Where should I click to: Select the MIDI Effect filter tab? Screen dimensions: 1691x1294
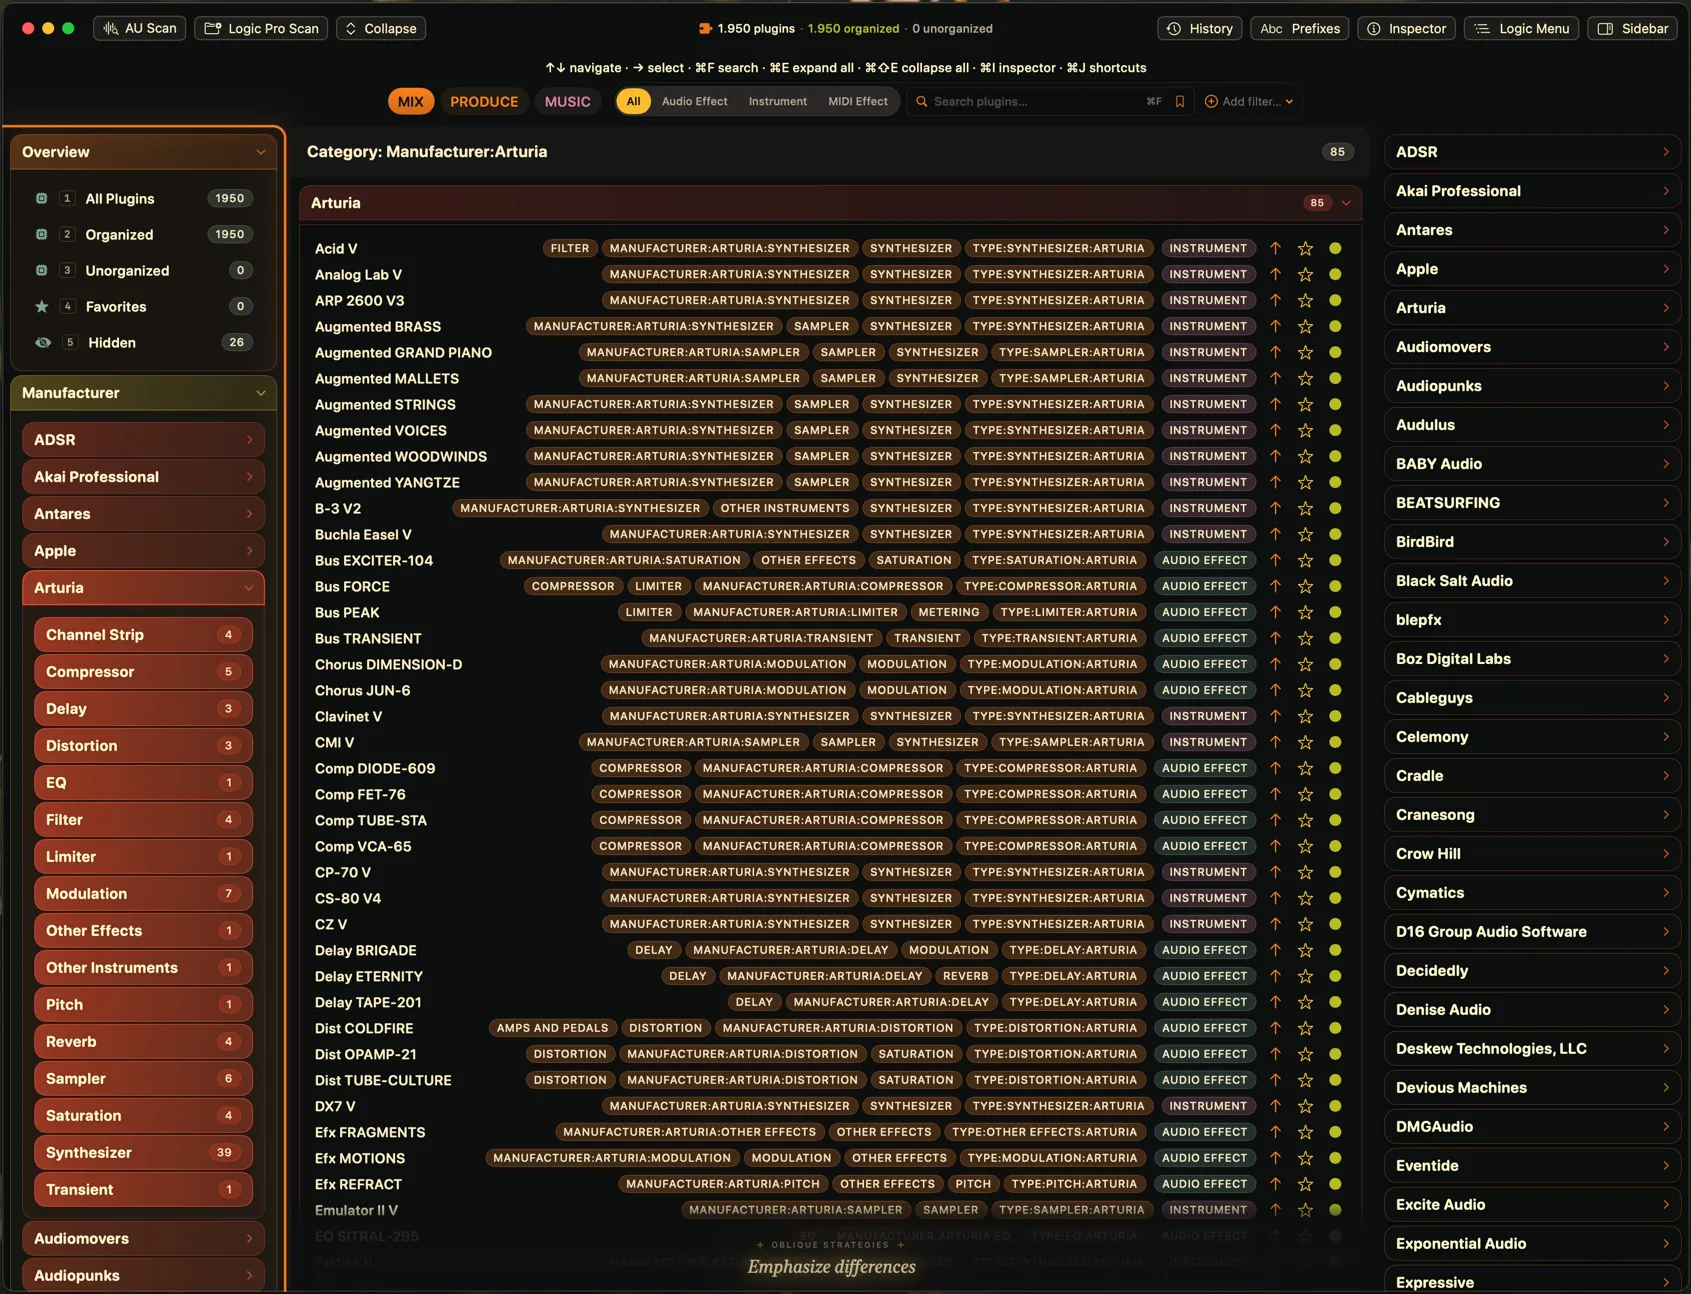tap(858, 102)
